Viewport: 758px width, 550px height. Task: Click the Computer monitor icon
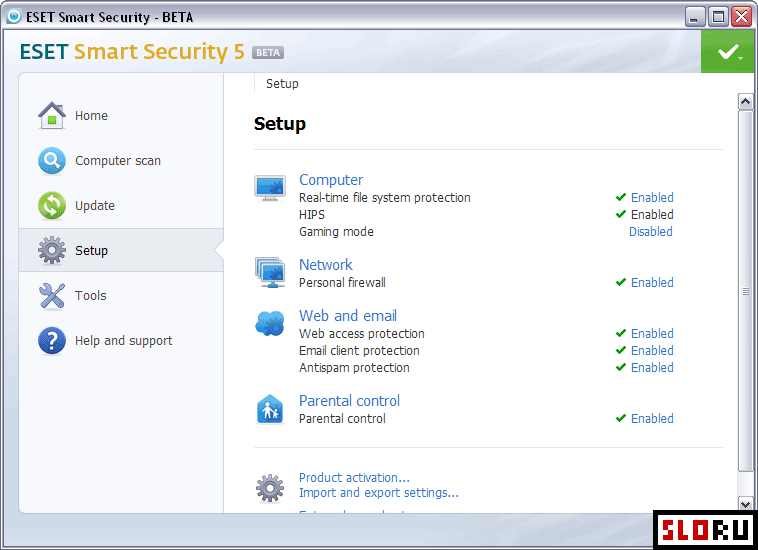coord(270,188)
